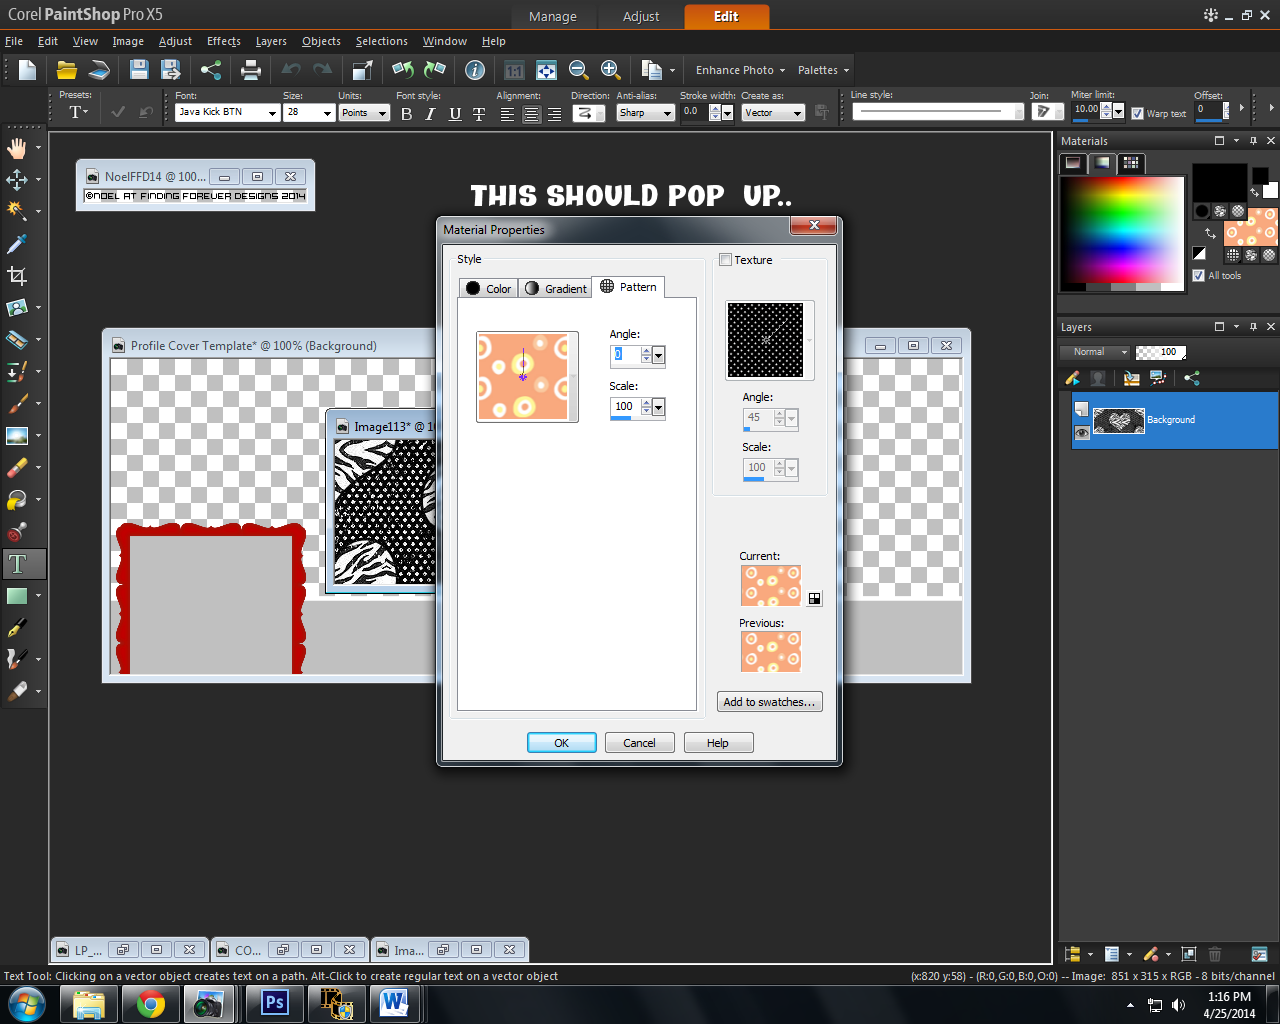
Task: Enable the Texture checkbox in Material Properties
Action: [x=726, y=260]
